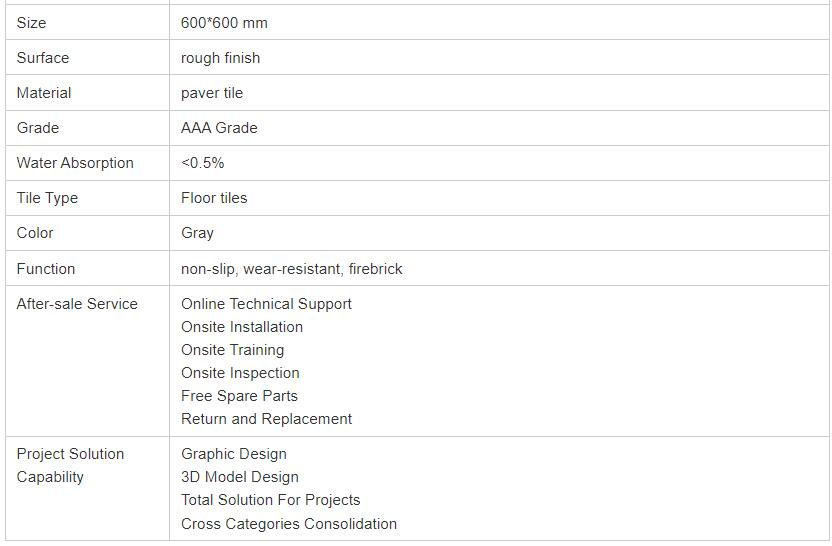Click the "Floor tiles" tile type value
This screenshot has width=832, height=546.
[214, 198]
